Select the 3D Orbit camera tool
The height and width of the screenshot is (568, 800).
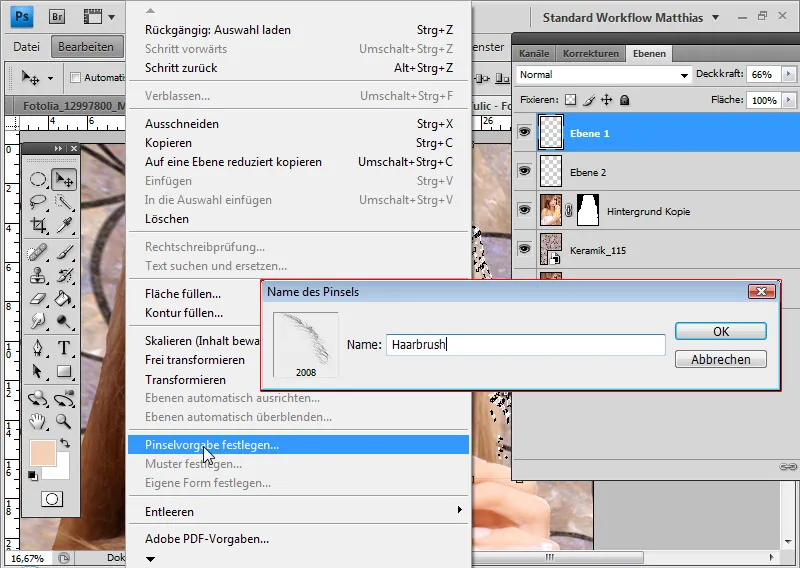click(64, 398)
